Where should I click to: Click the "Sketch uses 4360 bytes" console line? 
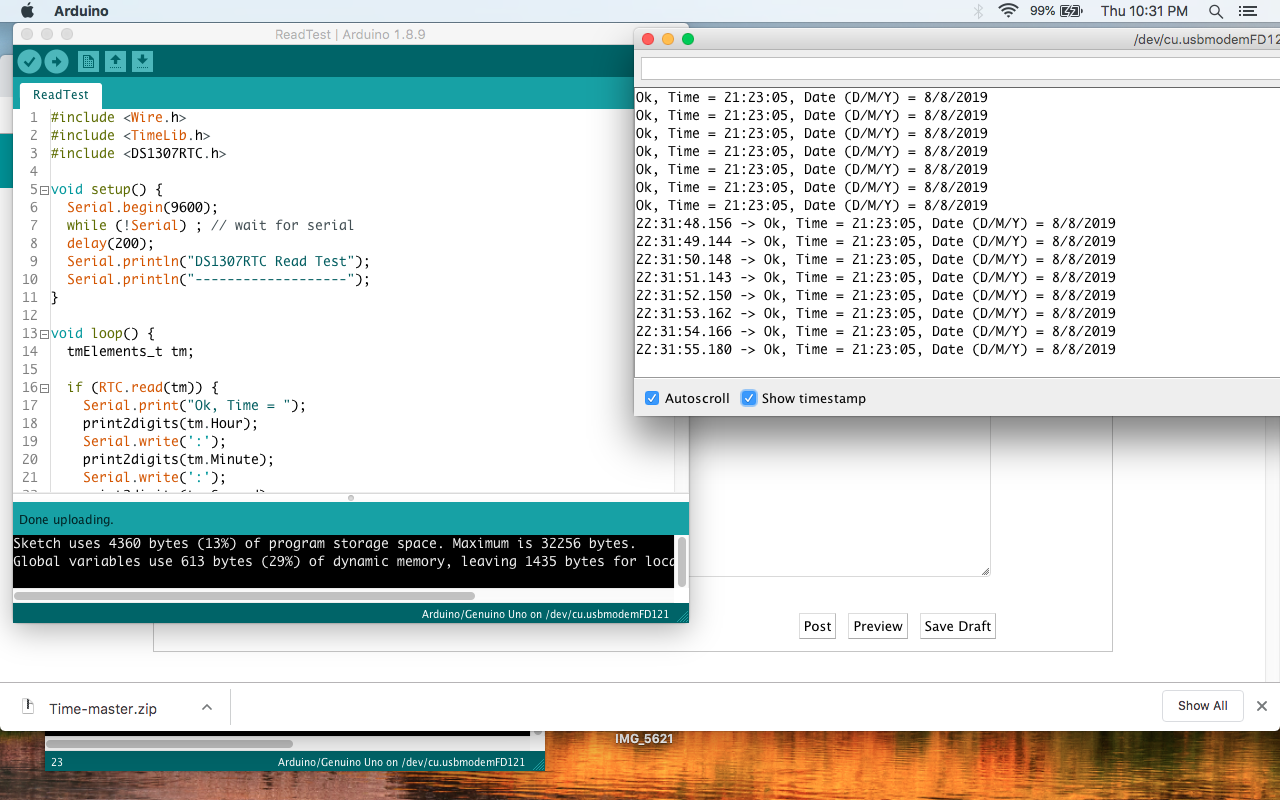click(325, 544)
